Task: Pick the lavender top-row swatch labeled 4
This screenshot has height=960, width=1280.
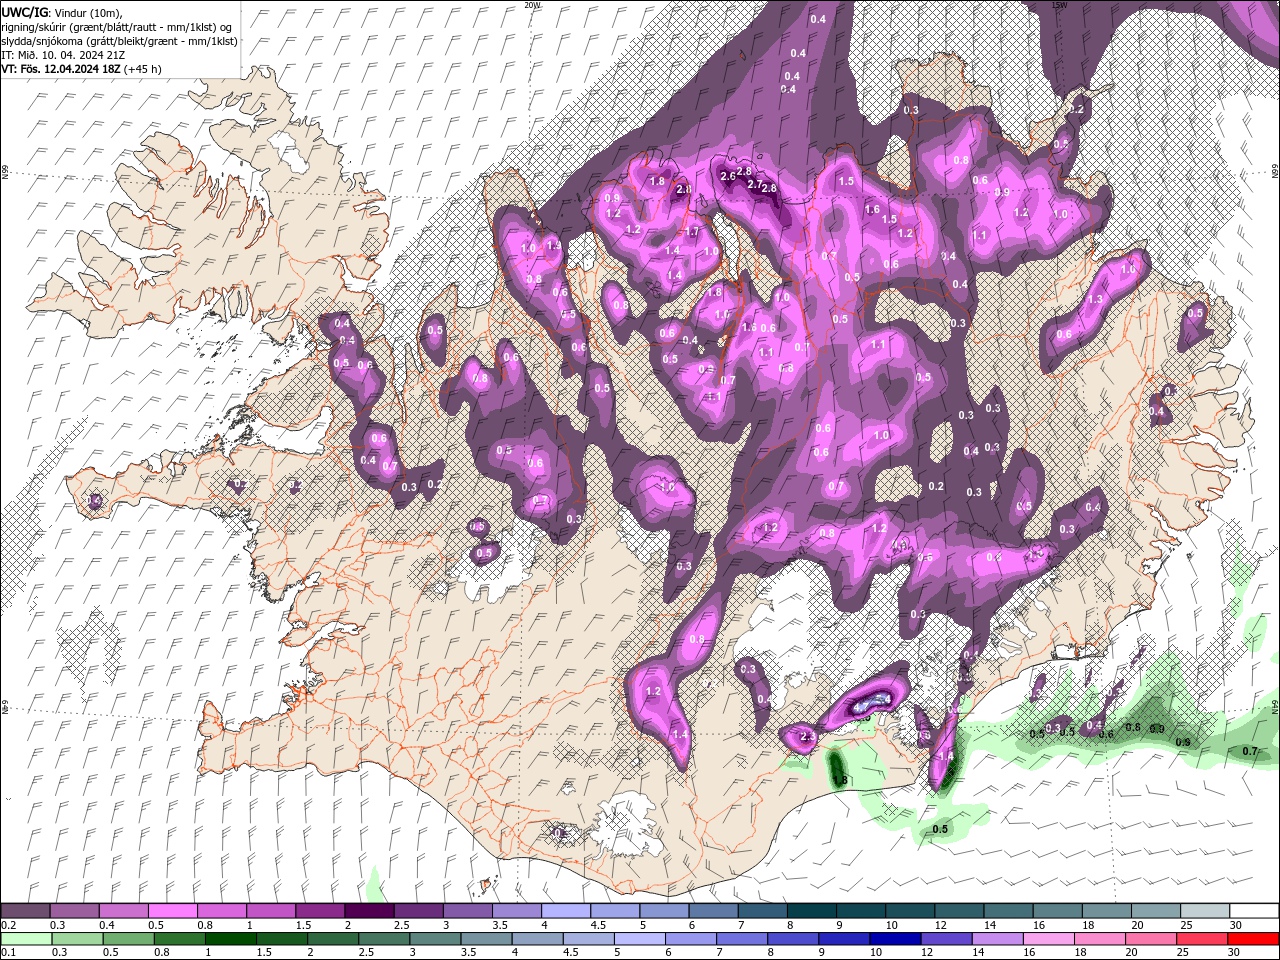Action: click(x=566, y=911)
